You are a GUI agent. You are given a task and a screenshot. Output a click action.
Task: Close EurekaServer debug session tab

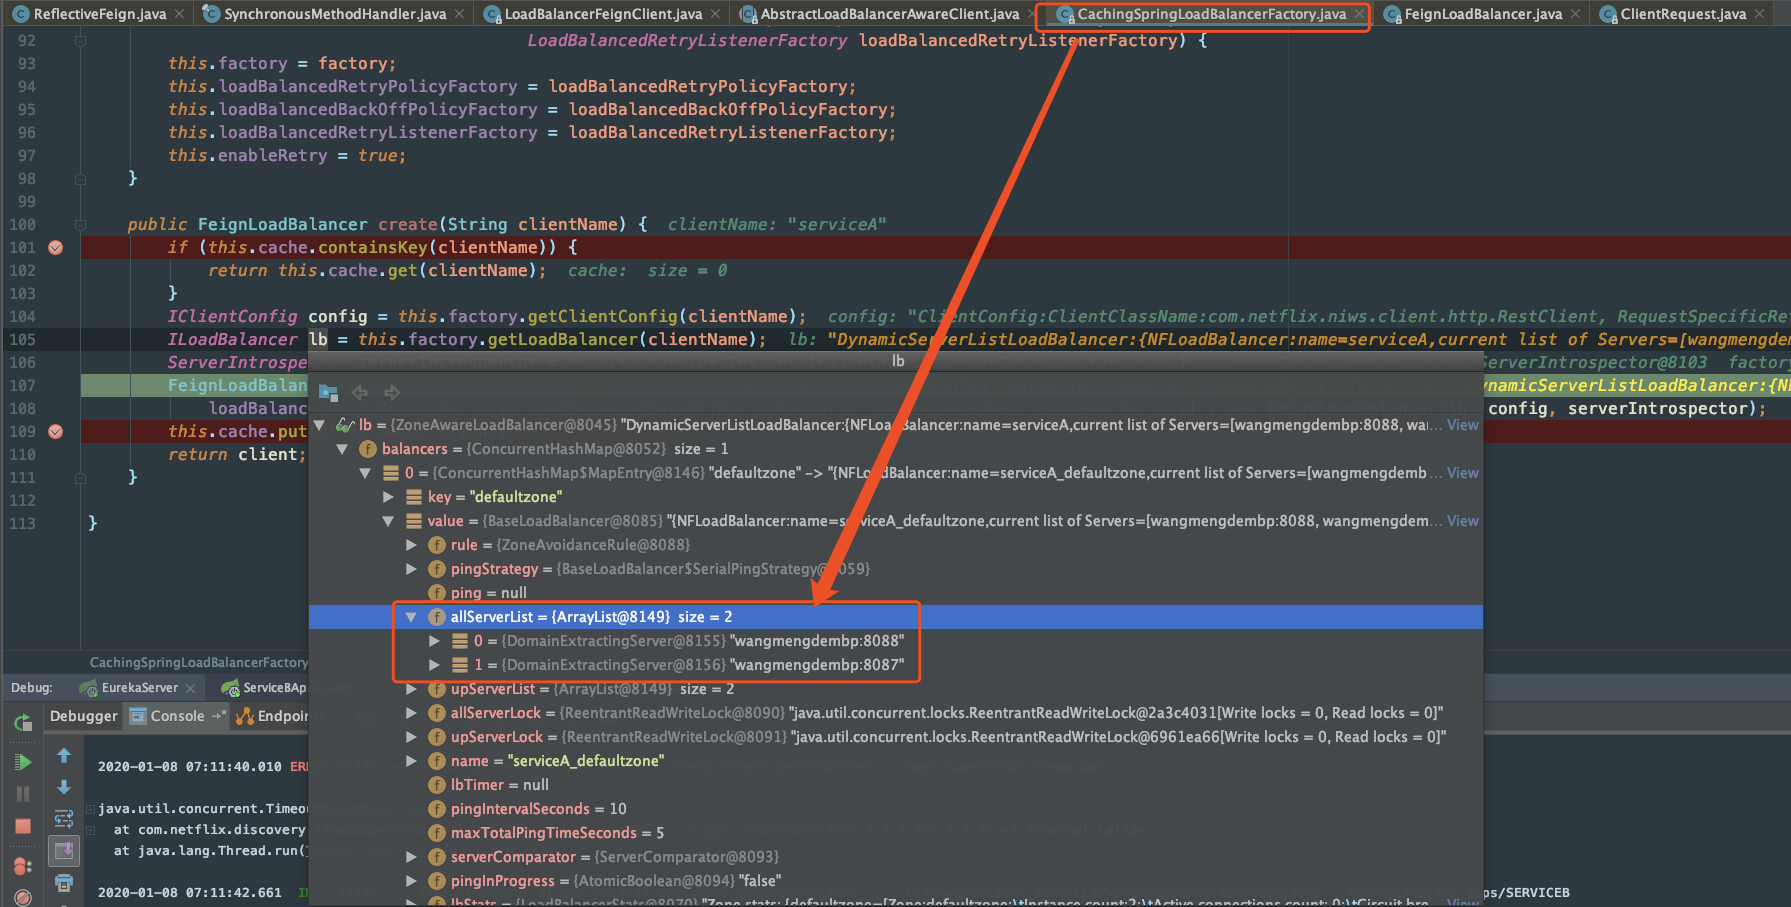coord(192,688)
